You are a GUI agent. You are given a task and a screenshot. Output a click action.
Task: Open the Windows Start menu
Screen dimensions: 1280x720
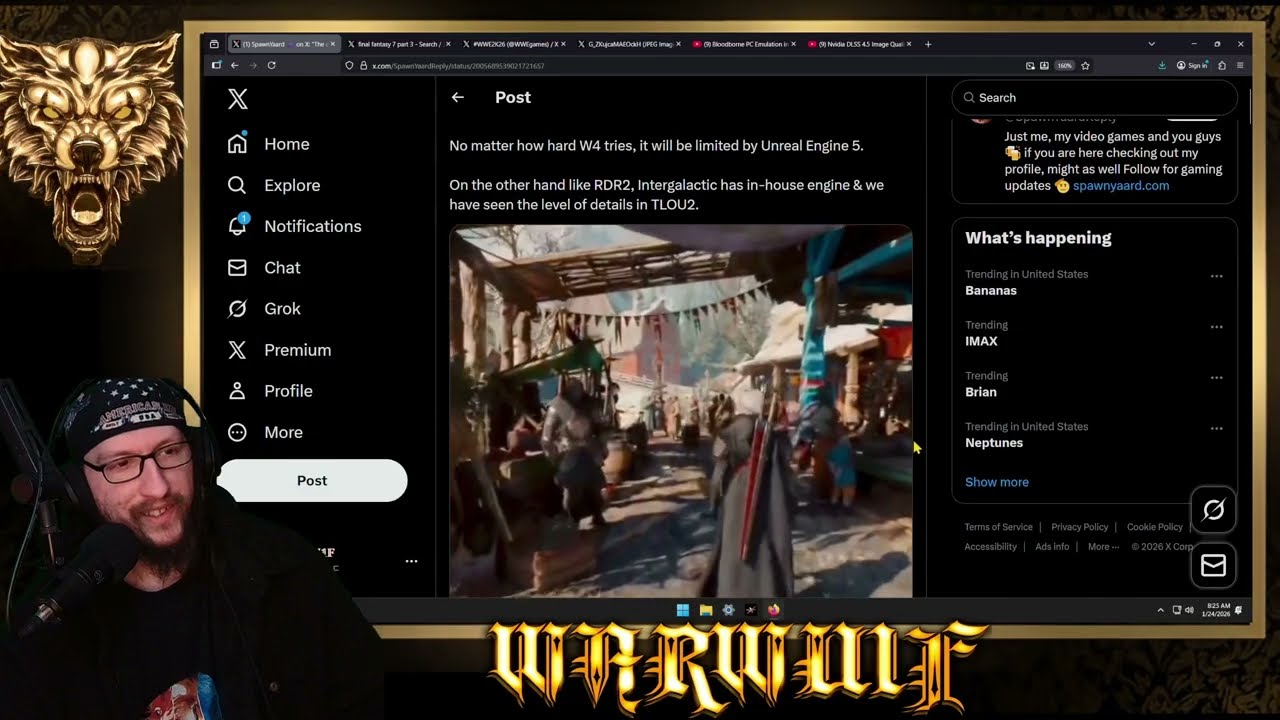coord(682,610)
